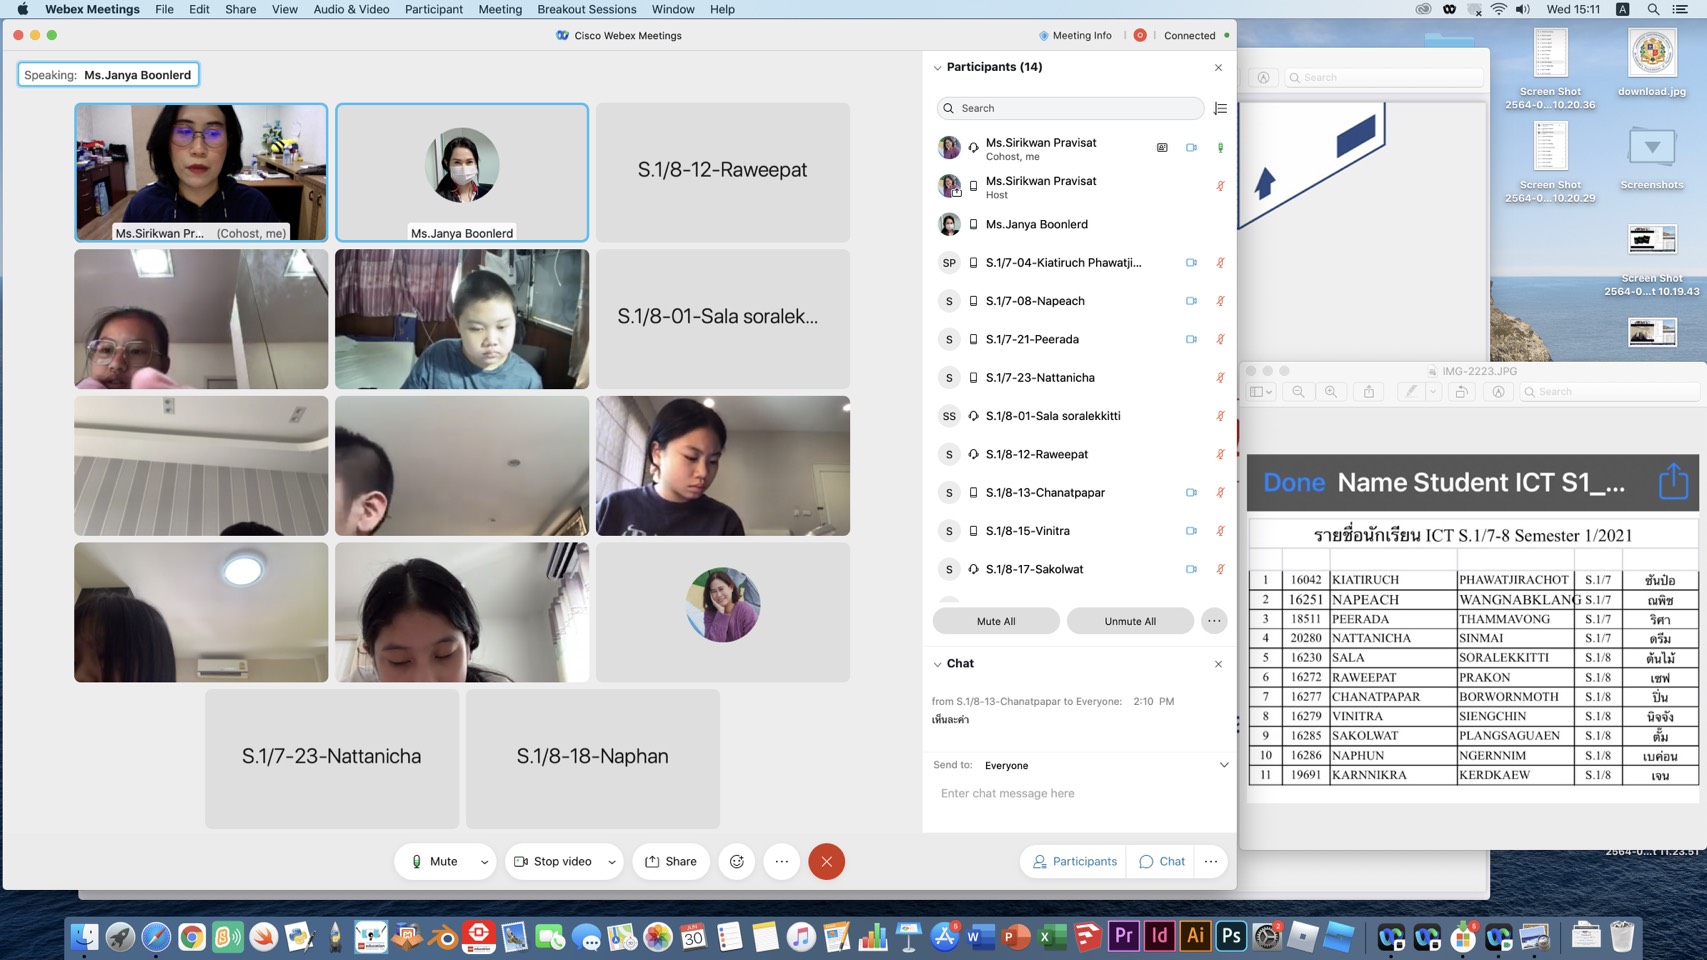Click the Enter chat message field
Screen dimensions: 1707x960
click(x=1080, y=793)
